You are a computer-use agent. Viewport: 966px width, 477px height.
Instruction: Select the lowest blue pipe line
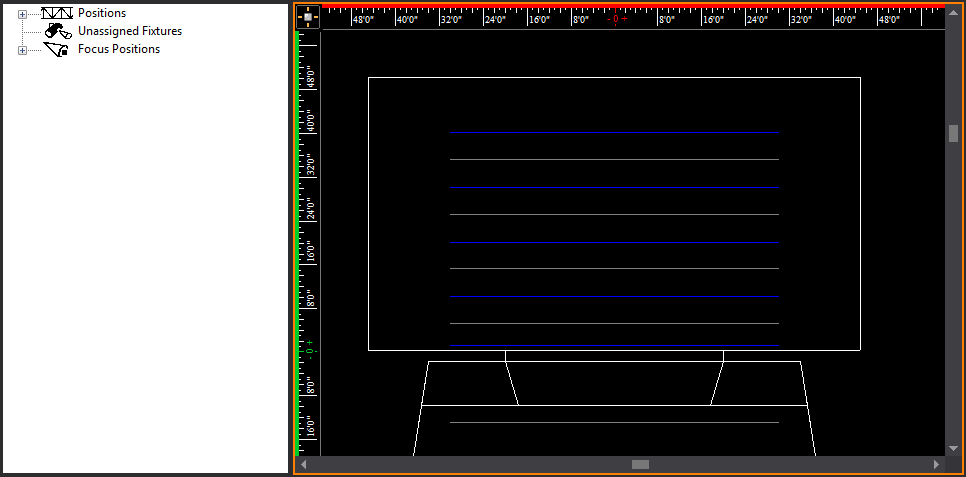tap(613, 296)
